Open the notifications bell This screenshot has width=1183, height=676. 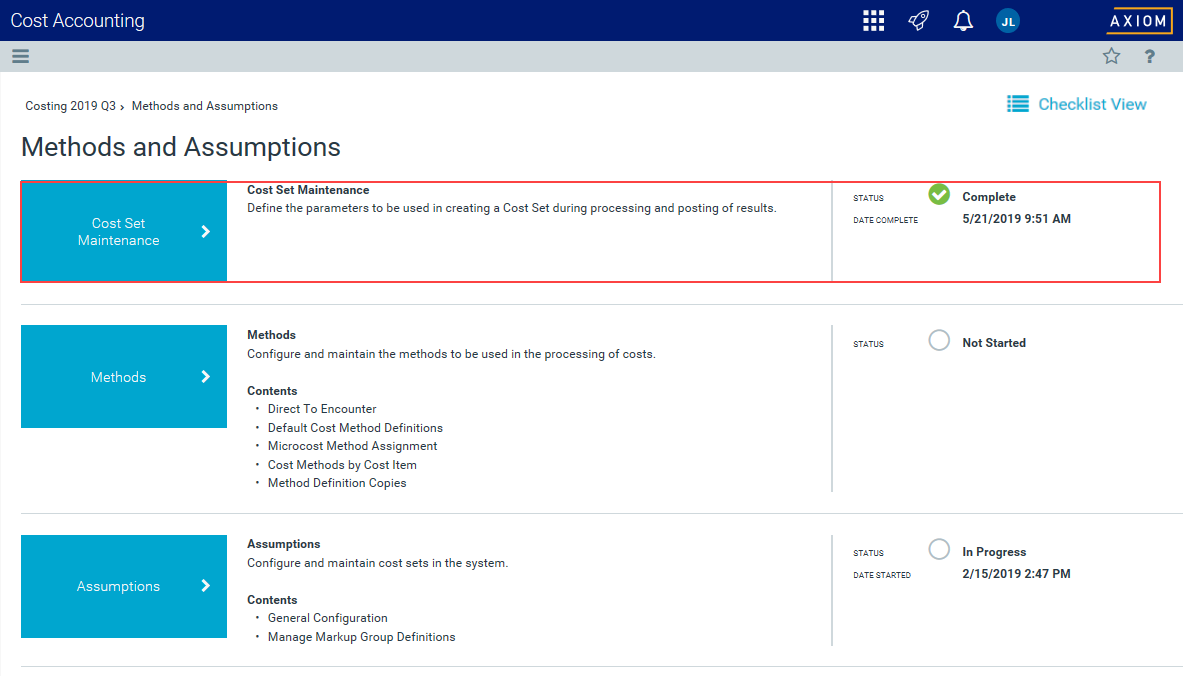[963, 20]
